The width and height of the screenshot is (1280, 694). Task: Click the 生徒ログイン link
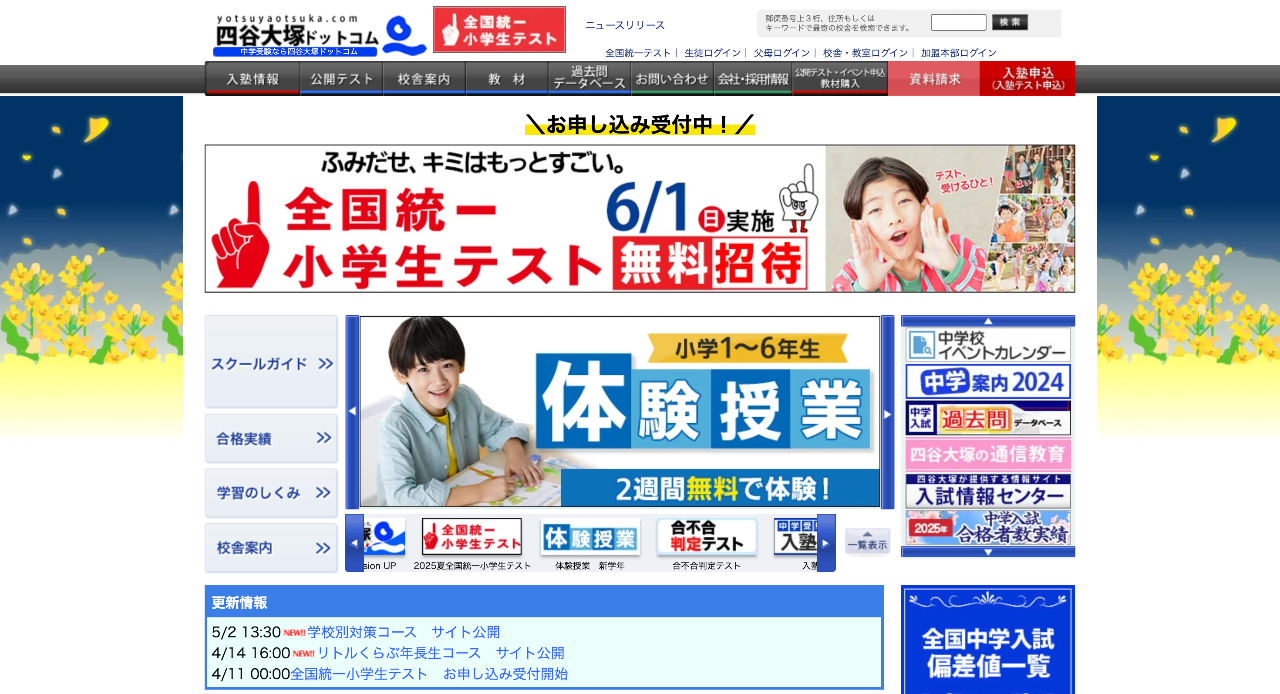713,52
